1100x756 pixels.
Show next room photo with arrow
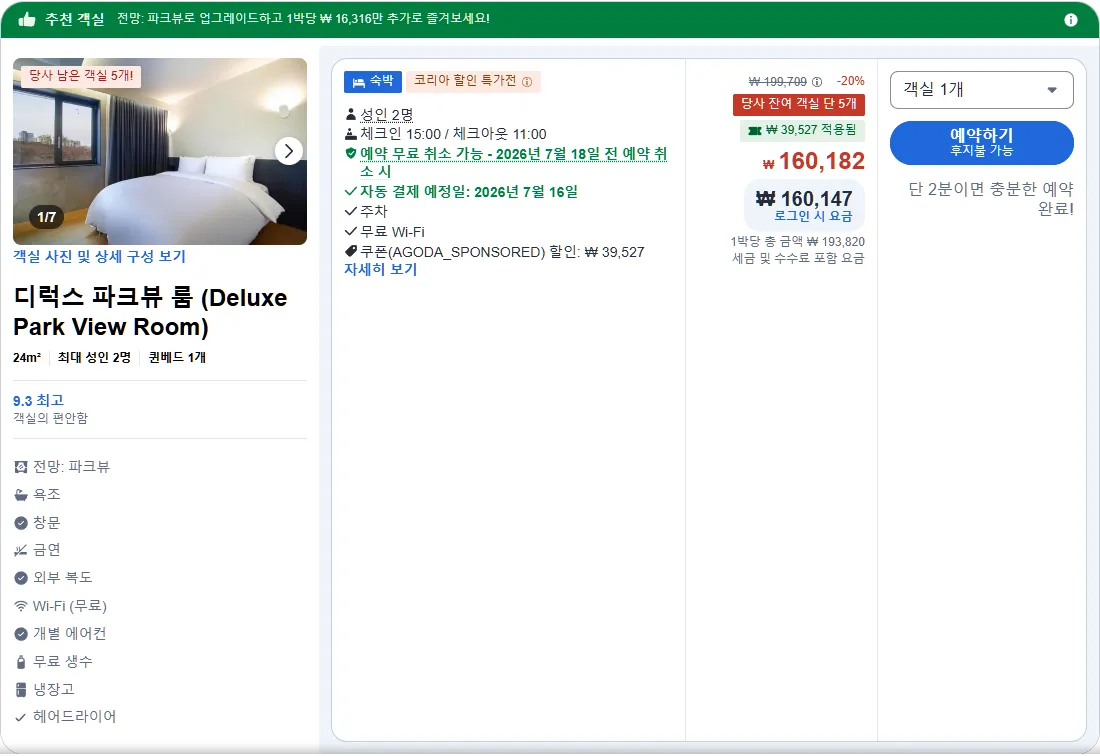click(288, 151)
